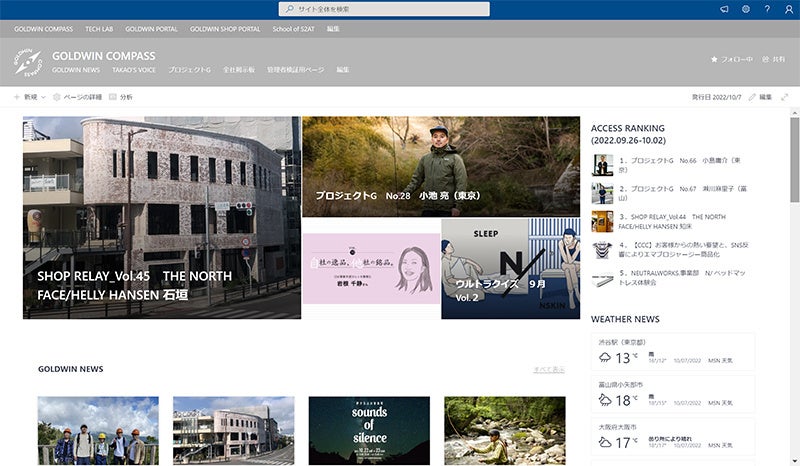Click 編集 in the site navigation row
The image size is (800, 466).
point(343,70)
